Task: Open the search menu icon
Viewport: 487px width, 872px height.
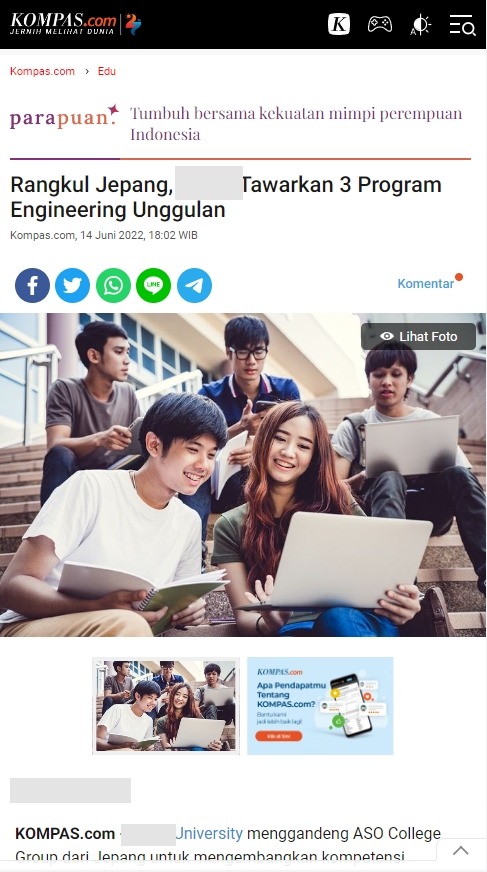Action: [462, 26]
